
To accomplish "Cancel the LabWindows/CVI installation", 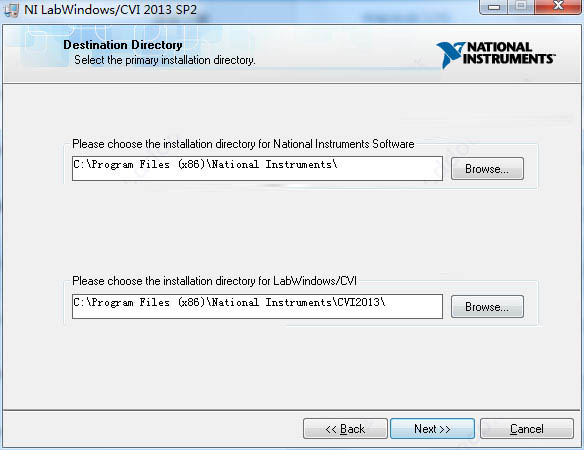I will click(x=527, y=429).
